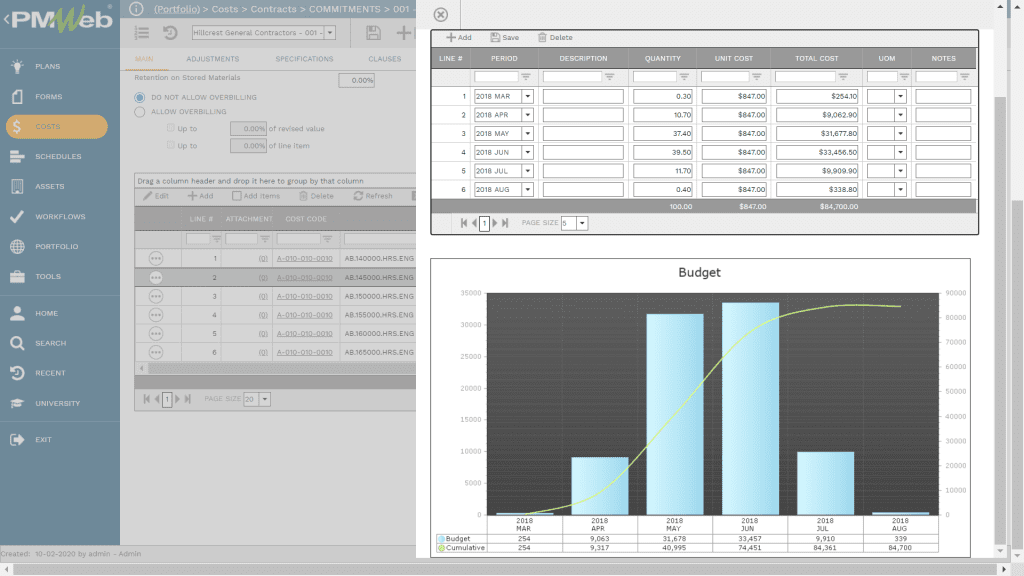Go to last page in popup pager
This screenshot has width=1024, height=576.
tap(505, 223)
